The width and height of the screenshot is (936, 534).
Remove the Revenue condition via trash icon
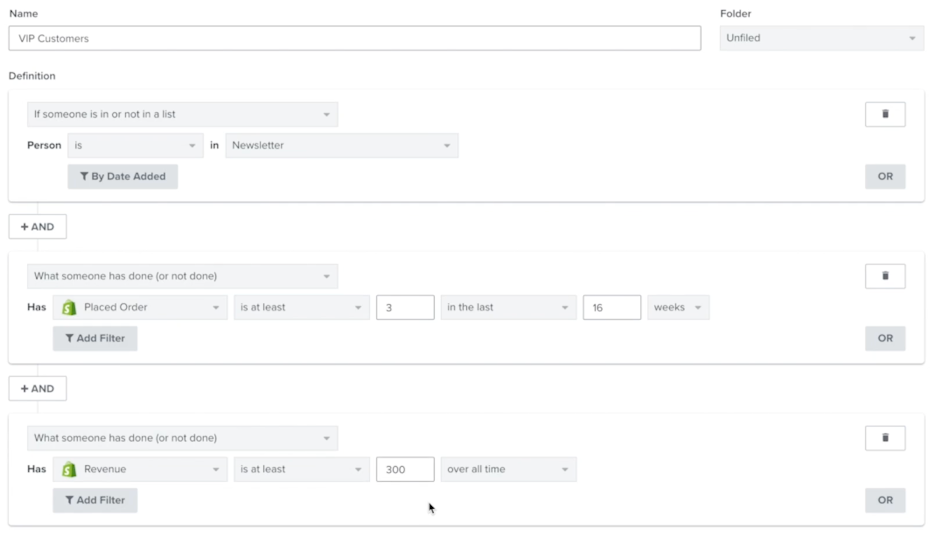885,438
